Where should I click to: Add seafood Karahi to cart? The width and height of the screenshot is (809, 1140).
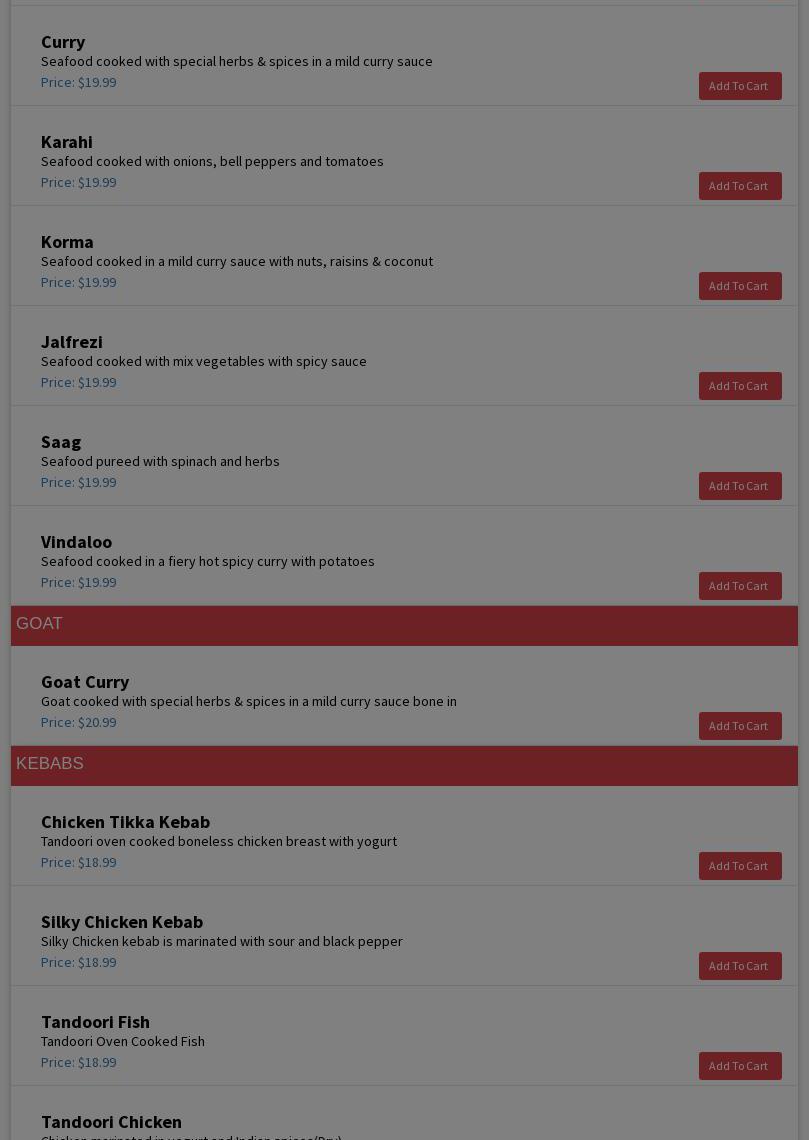[x=739, y=186]
